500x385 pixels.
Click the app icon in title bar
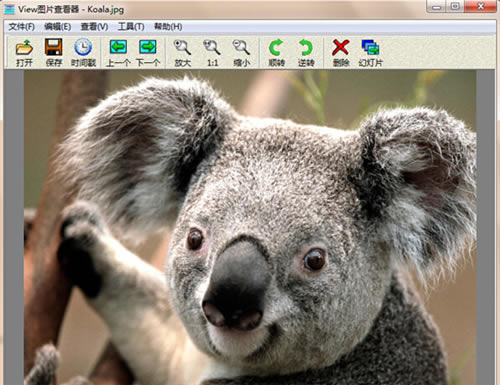9,9
